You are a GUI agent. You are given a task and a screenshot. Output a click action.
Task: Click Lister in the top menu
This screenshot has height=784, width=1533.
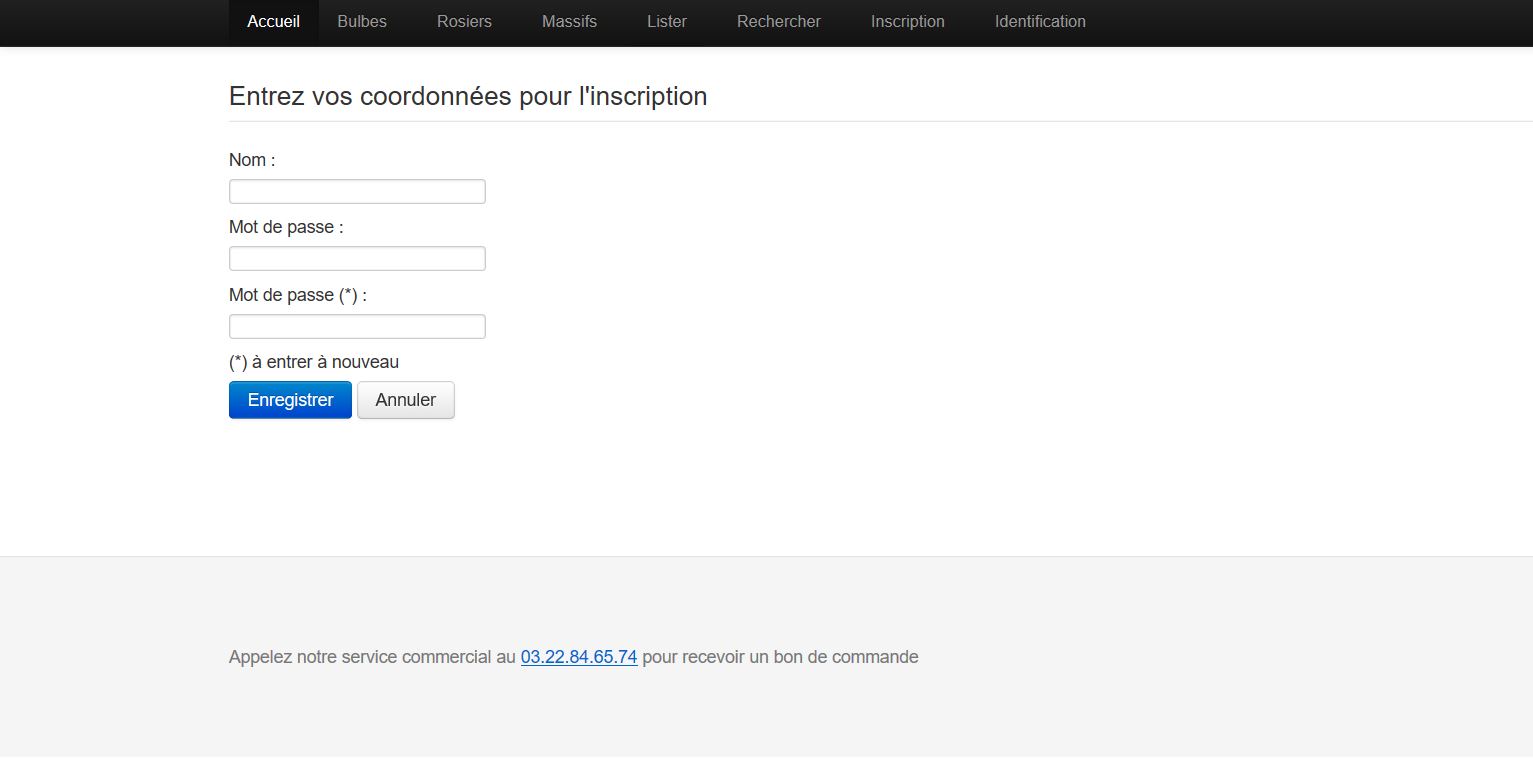(666, 21)
